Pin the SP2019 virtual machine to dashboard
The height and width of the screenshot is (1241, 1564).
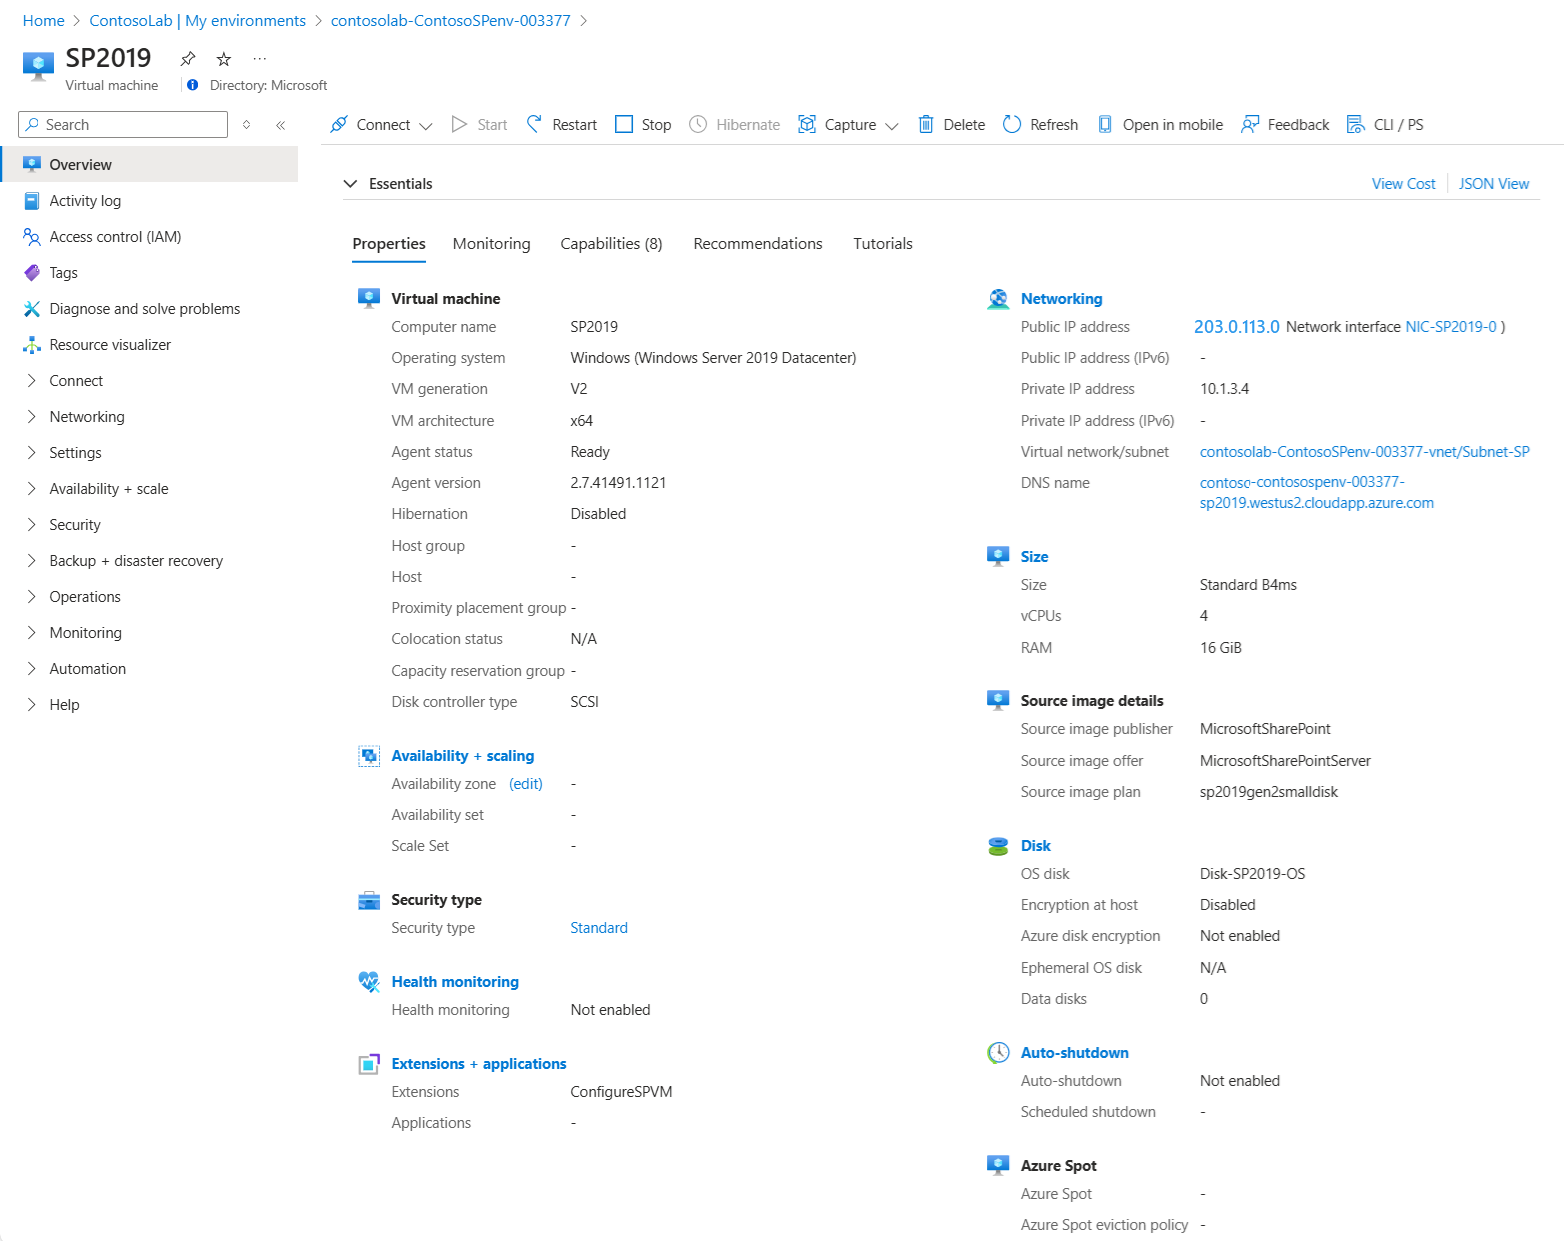pyautogui.click(x=188, y=59)
